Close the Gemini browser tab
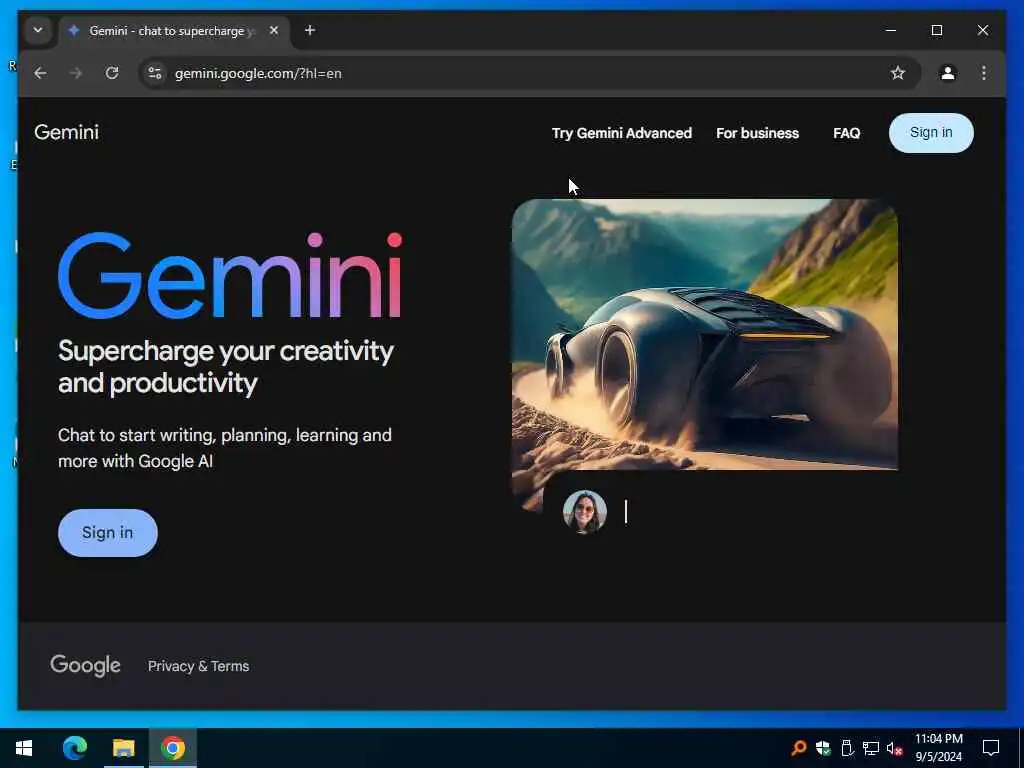This screenshot has width=1024, height=768. [274, 30]
